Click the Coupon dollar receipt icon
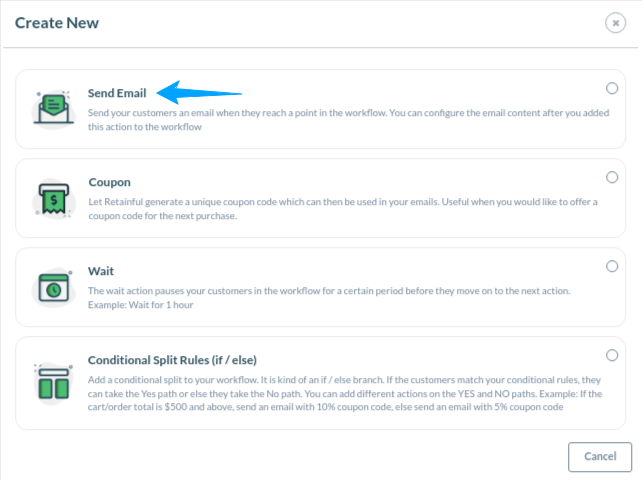This screenshot has width=642, height=480. tap(54, 199)
